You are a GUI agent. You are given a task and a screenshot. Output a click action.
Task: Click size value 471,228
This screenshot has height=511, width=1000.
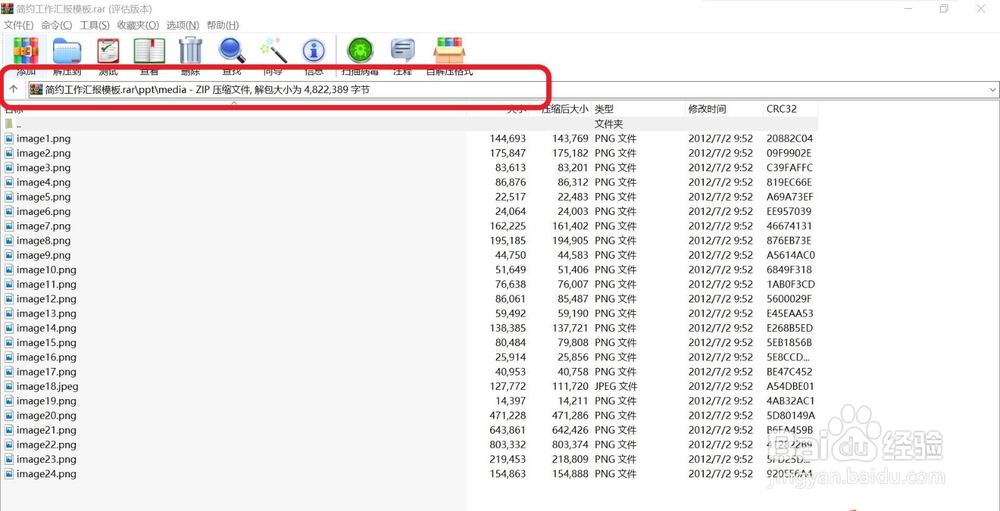coord(508,415)
